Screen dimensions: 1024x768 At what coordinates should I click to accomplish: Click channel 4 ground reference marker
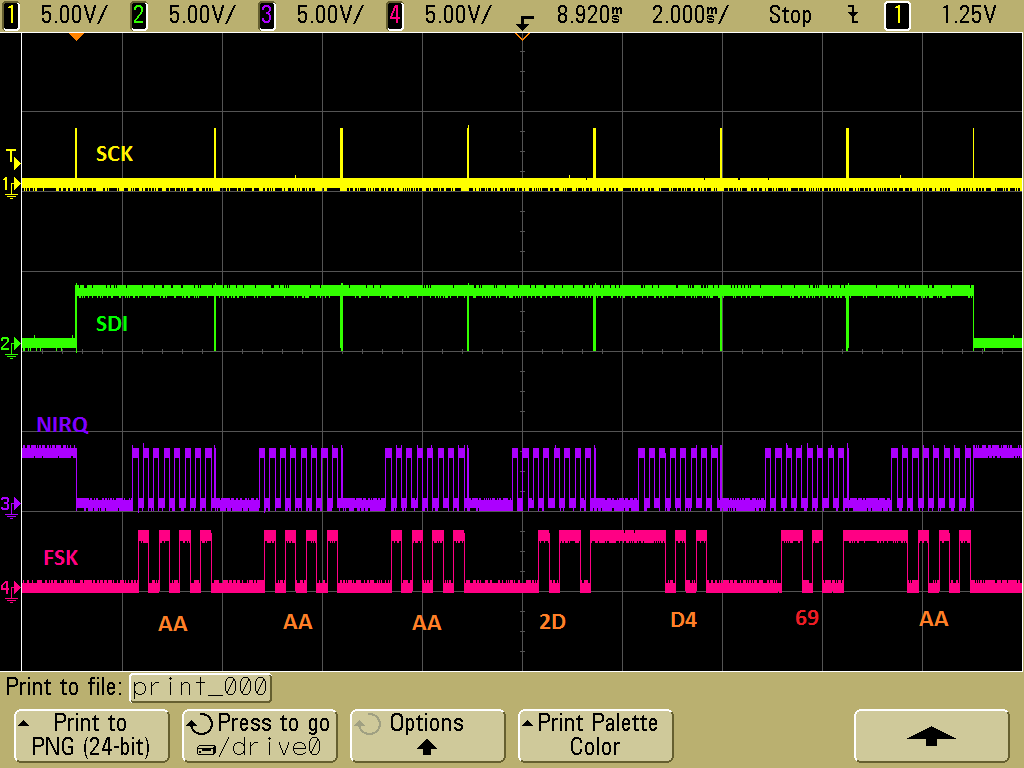(10, 590)
